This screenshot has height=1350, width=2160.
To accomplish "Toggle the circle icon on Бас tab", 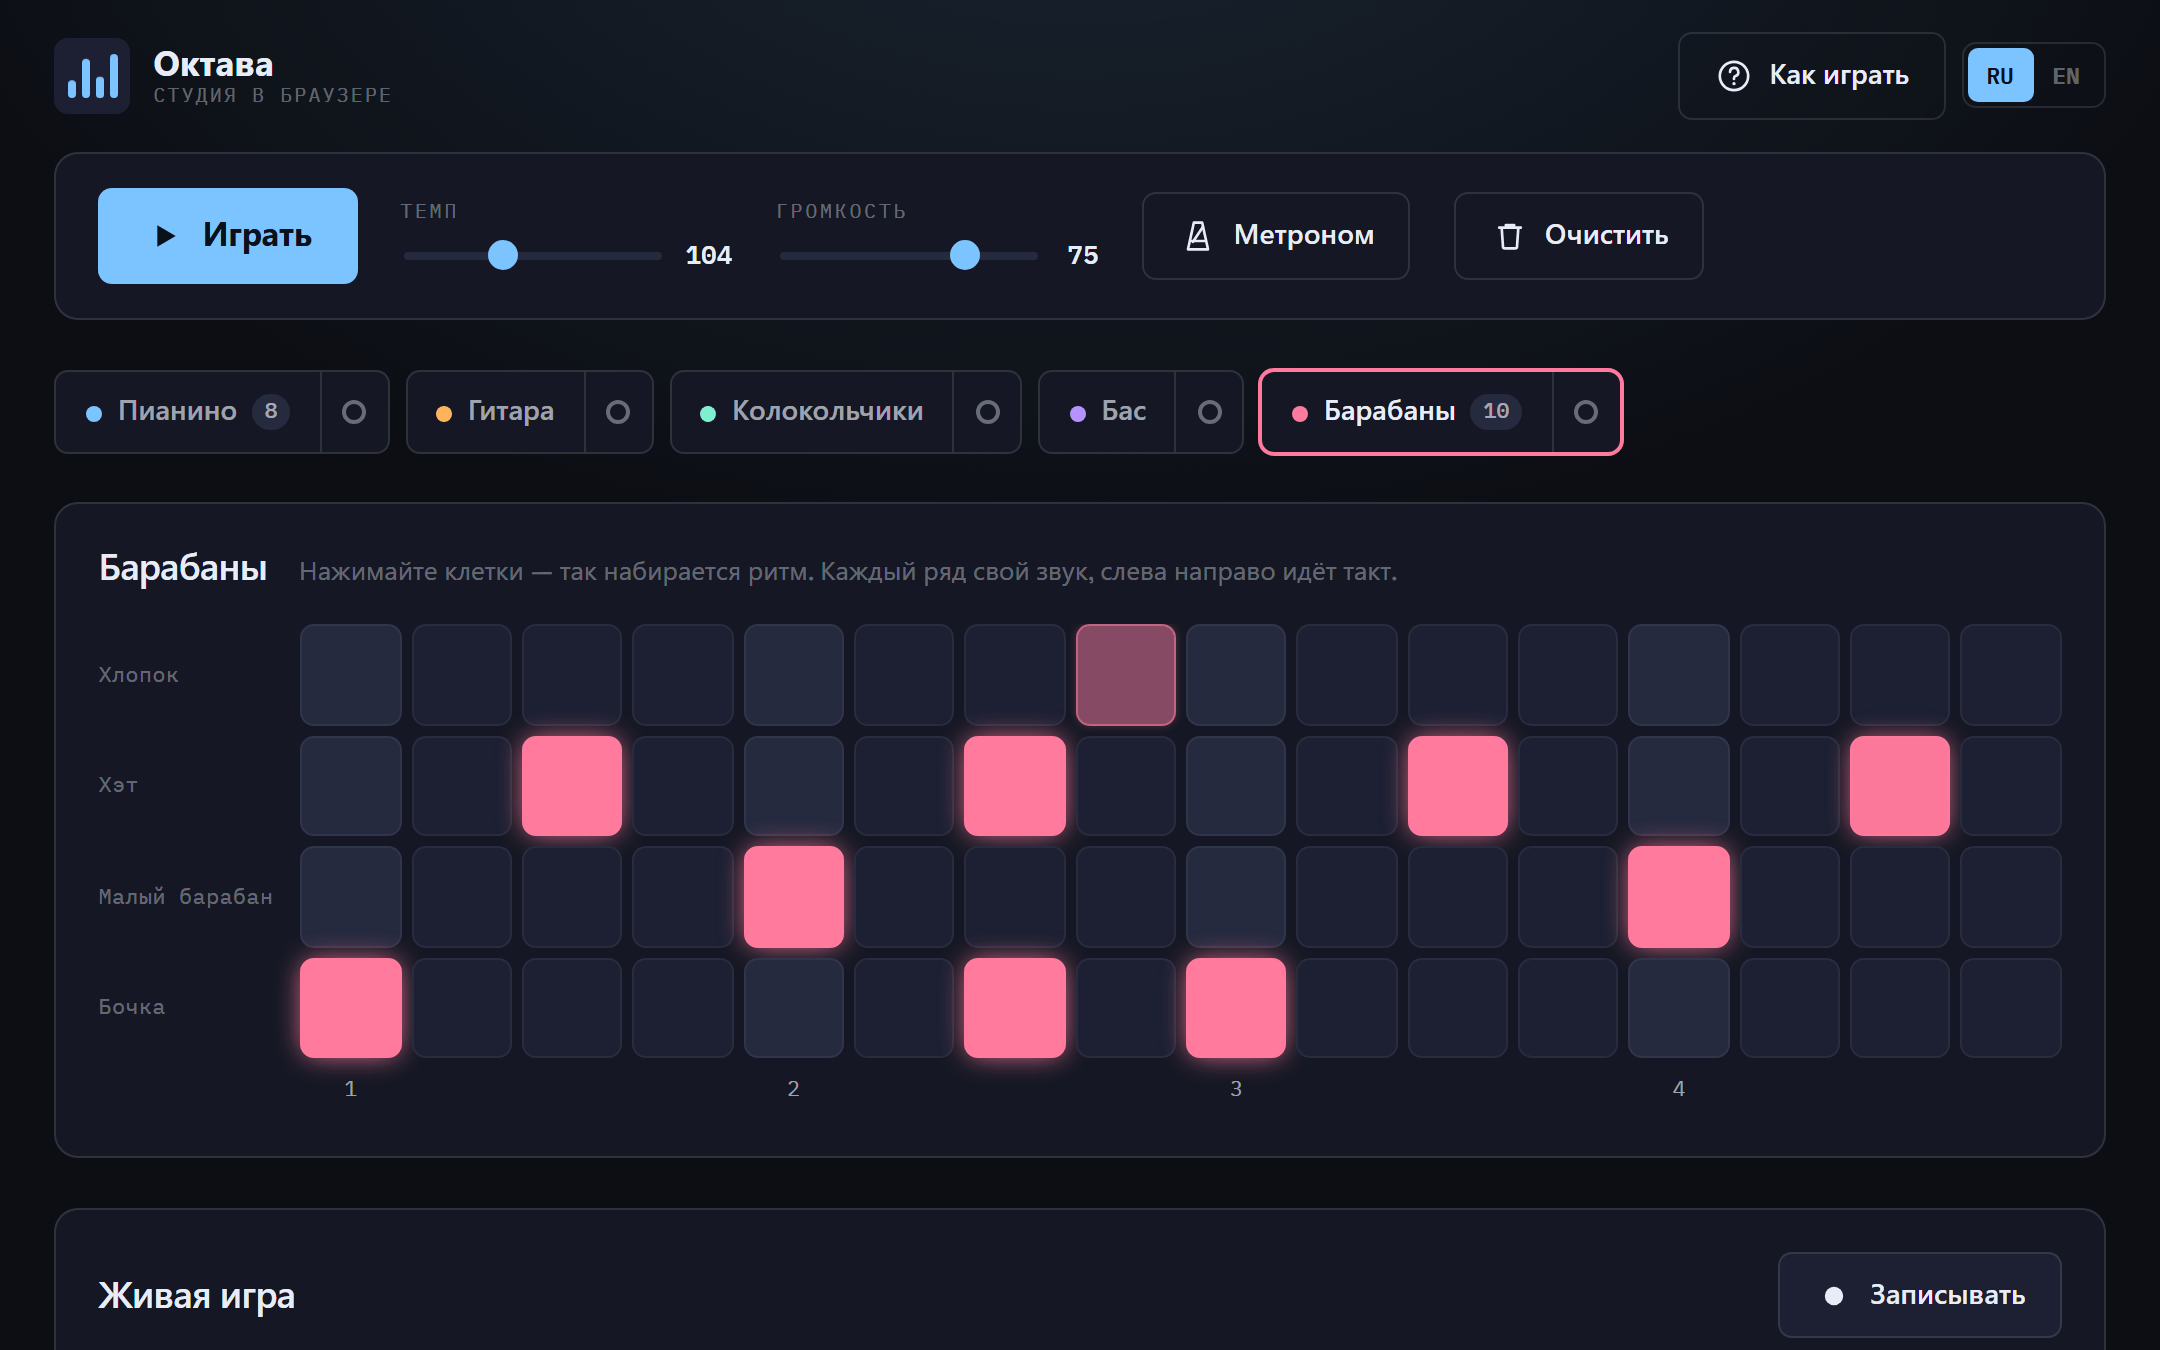I will pos(1210,412).
